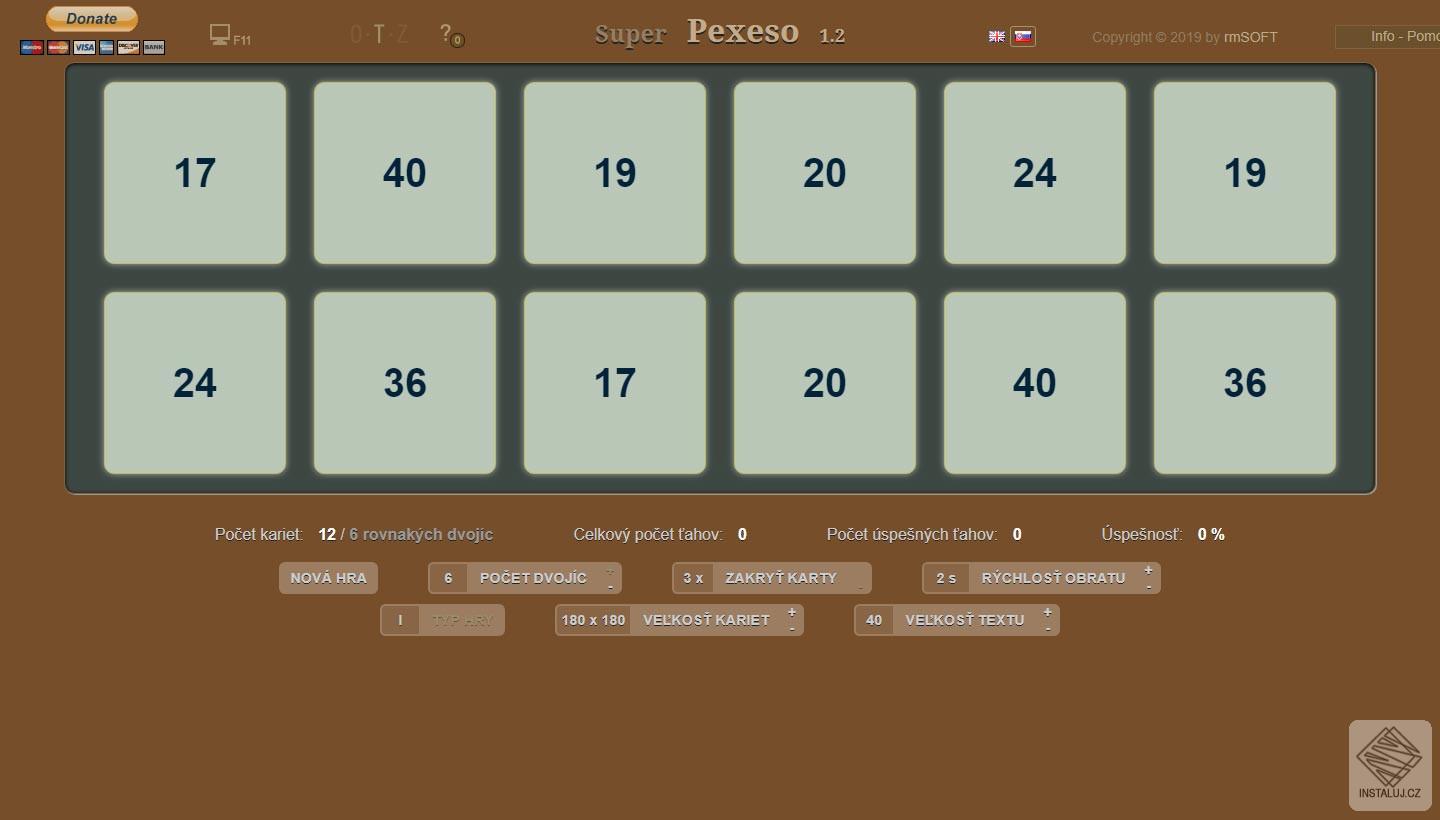Open the rmSOFT link

coord(1250,37)
